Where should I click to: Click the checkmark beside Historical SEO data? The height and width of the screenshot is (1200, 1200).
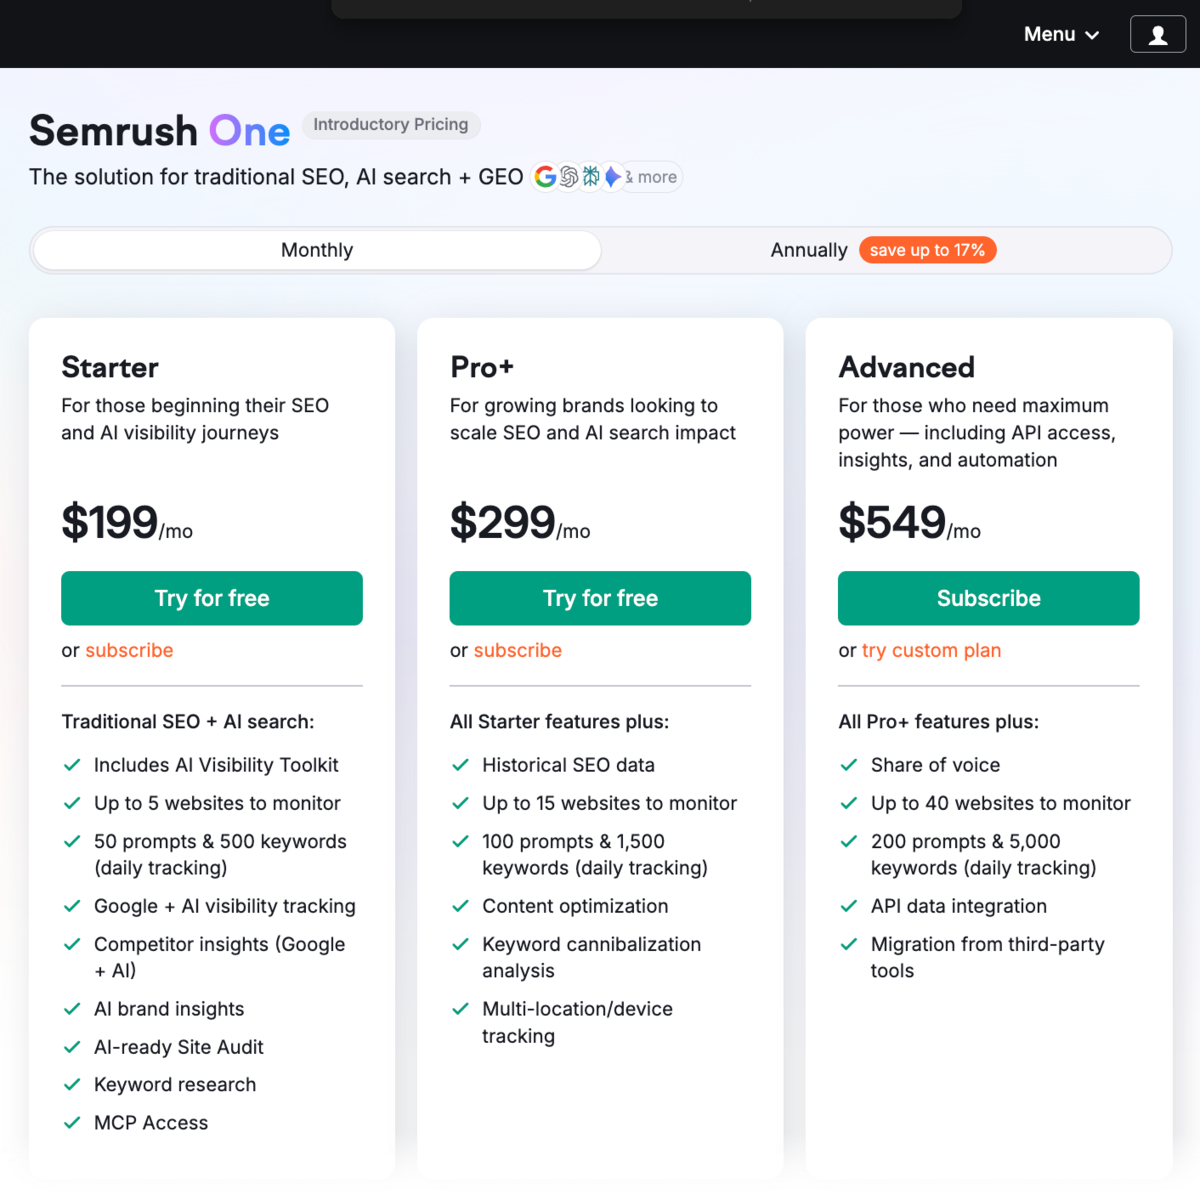click(x=460, y=764)
